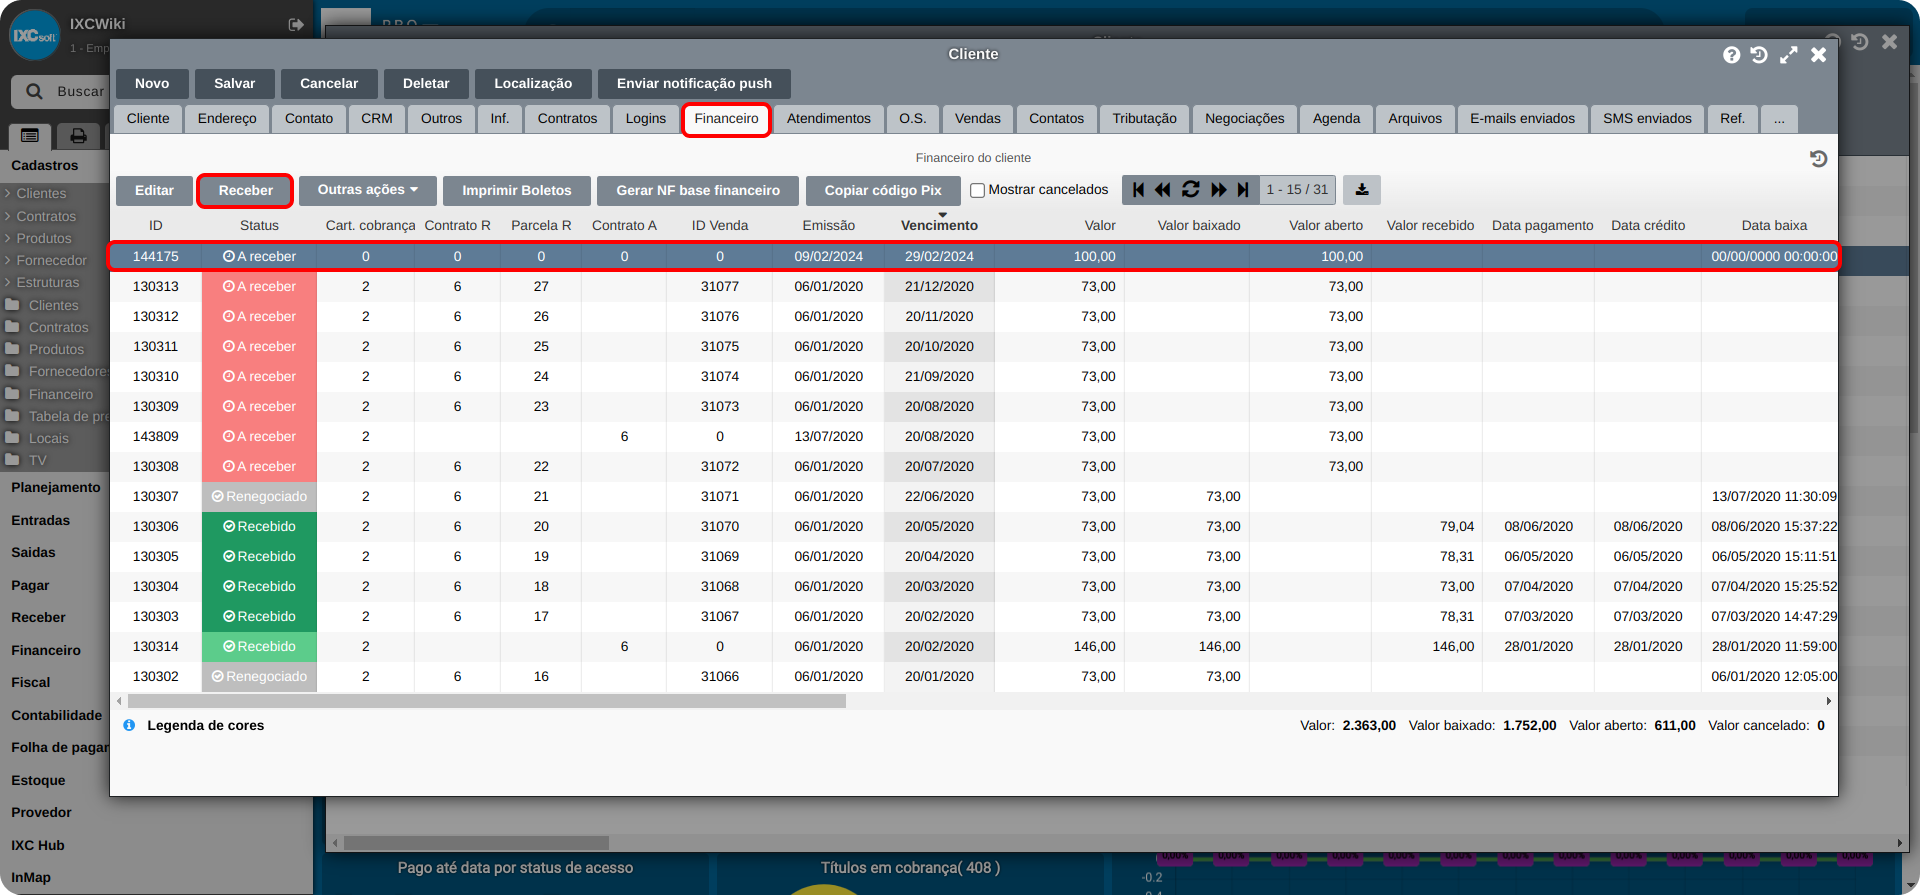
Task: Open the Contabilidade sidebar menu
Action: [56, 715]
